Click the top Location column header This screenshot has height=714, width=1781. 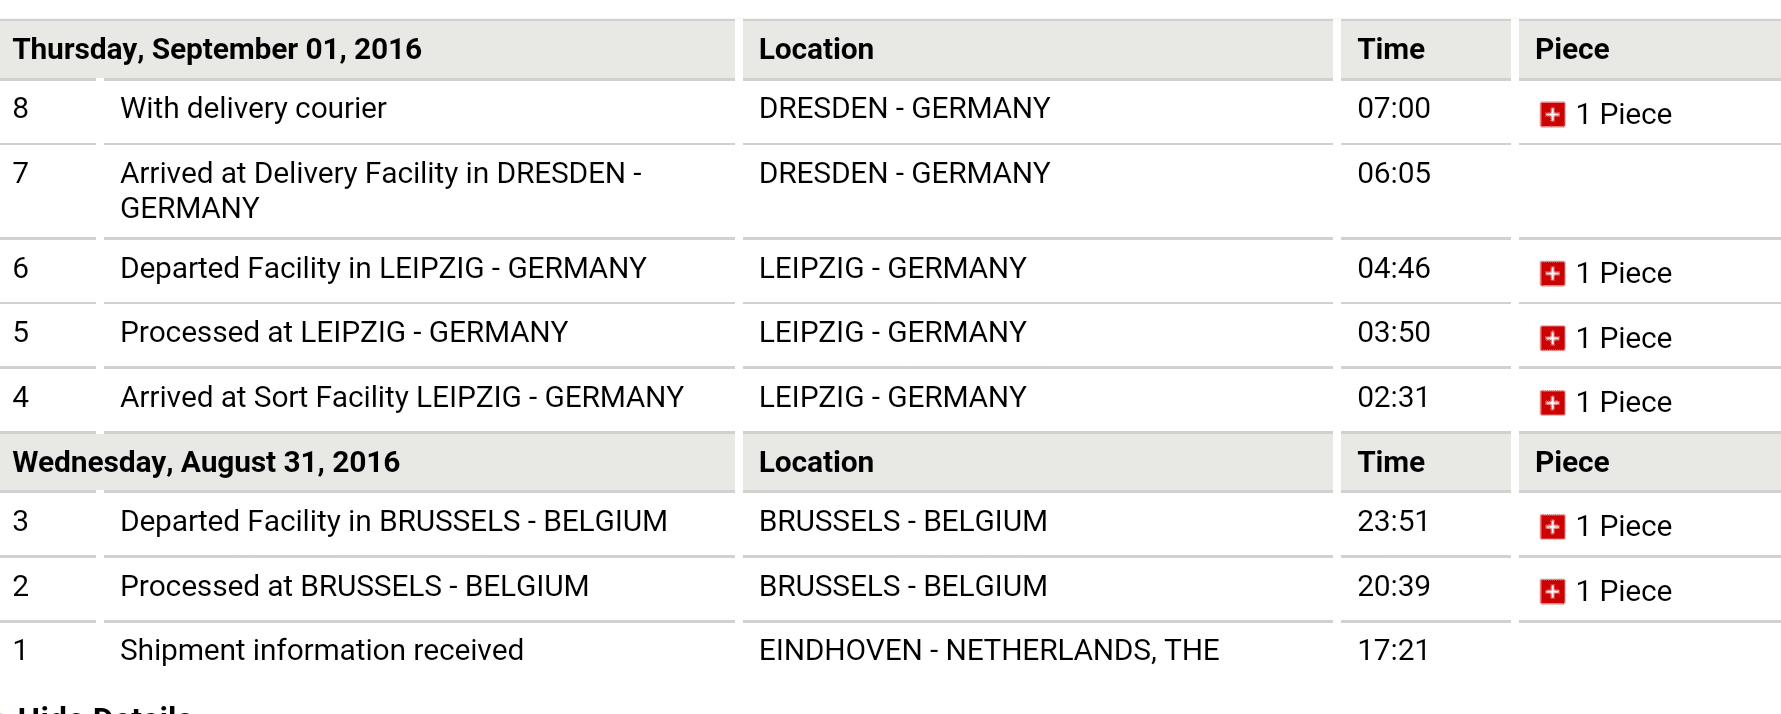tap(816, 49)
